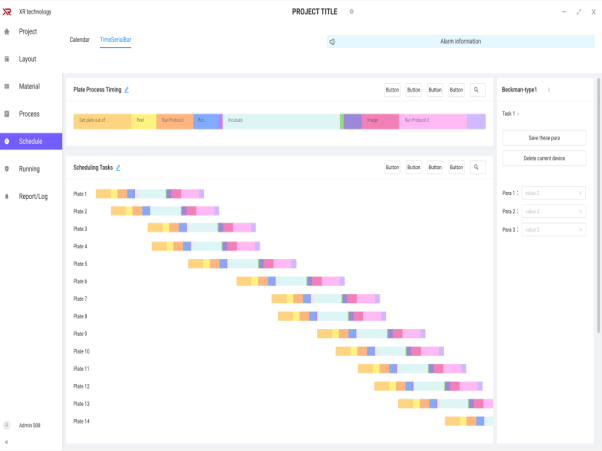This screenshot has height=451, width=602.
Task: Expand the Beckman-type1 chevron
Action: [548, 90]
